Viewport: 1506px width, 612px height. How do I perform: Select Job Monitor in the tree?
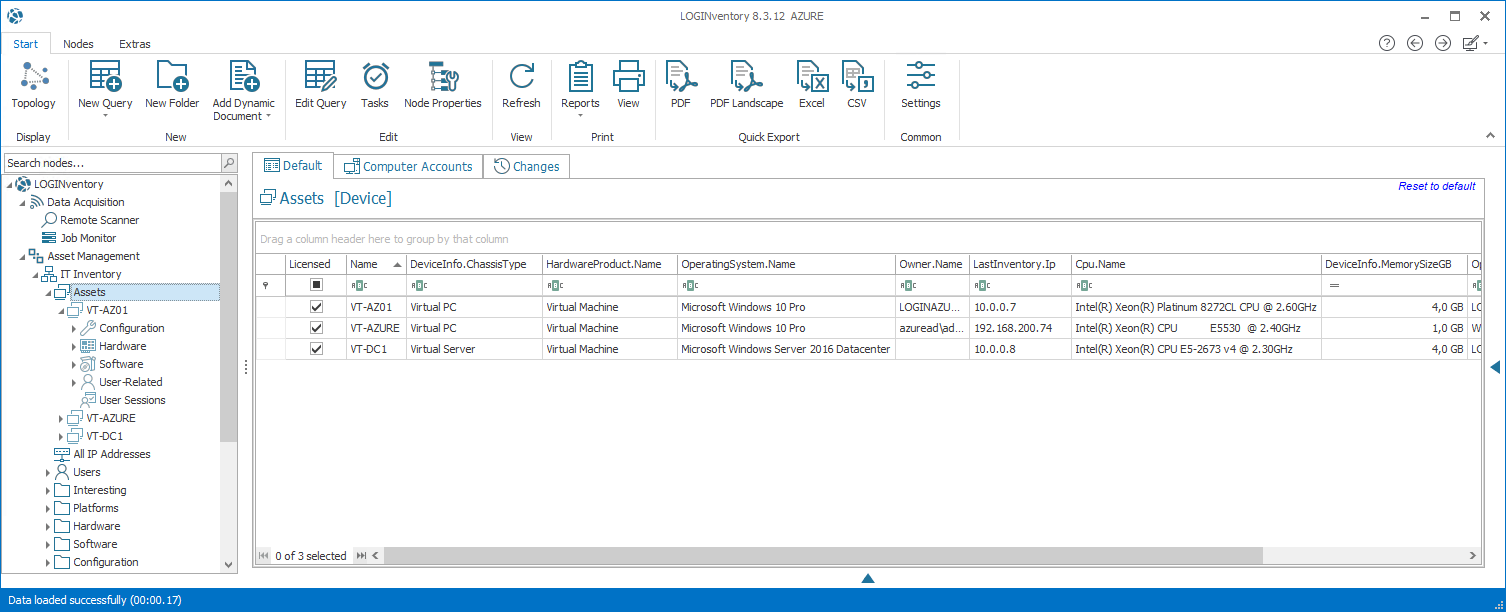pos(88,238)
